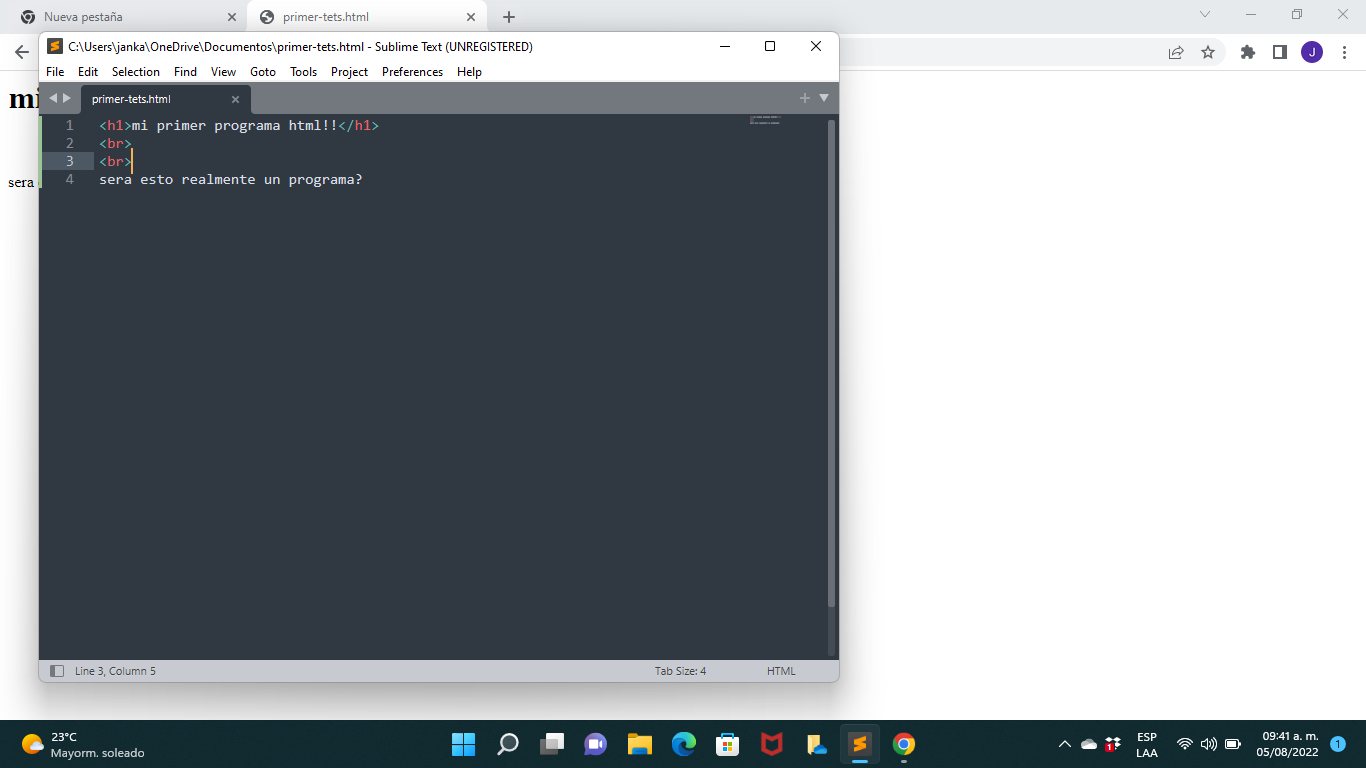Open the Selection menu
Image resolution: width=1366 pixels, height=768 pixels.
136,72
